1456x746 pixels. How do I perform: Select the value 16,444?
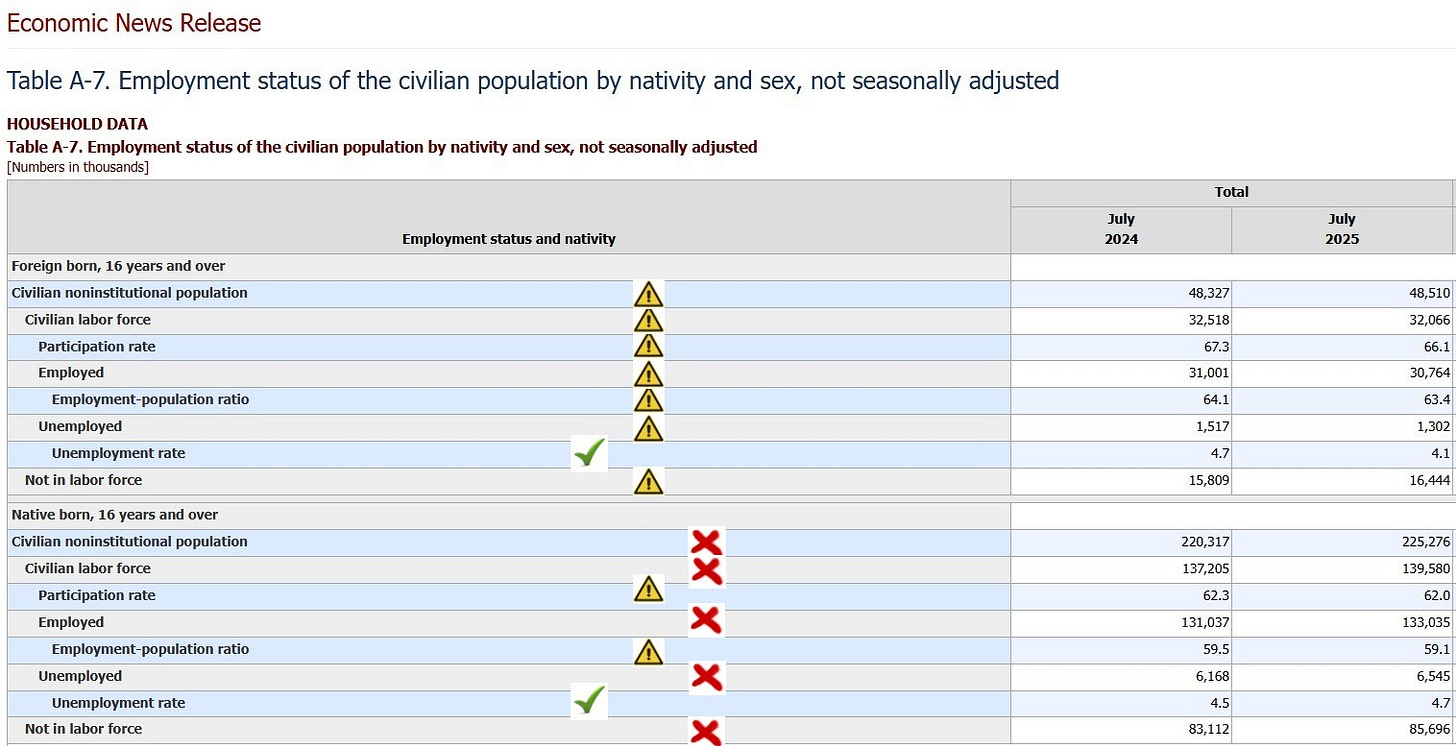1429,481
